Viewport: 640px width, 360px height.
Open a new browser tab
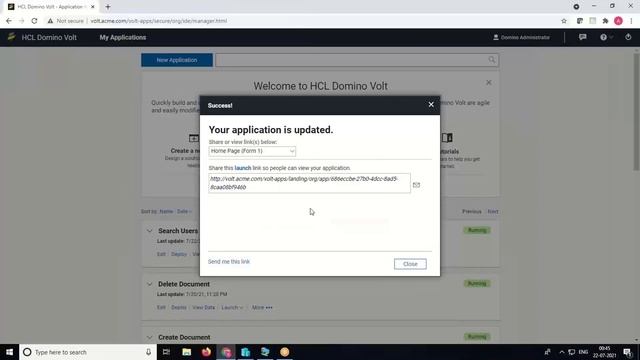pos(108,7)
